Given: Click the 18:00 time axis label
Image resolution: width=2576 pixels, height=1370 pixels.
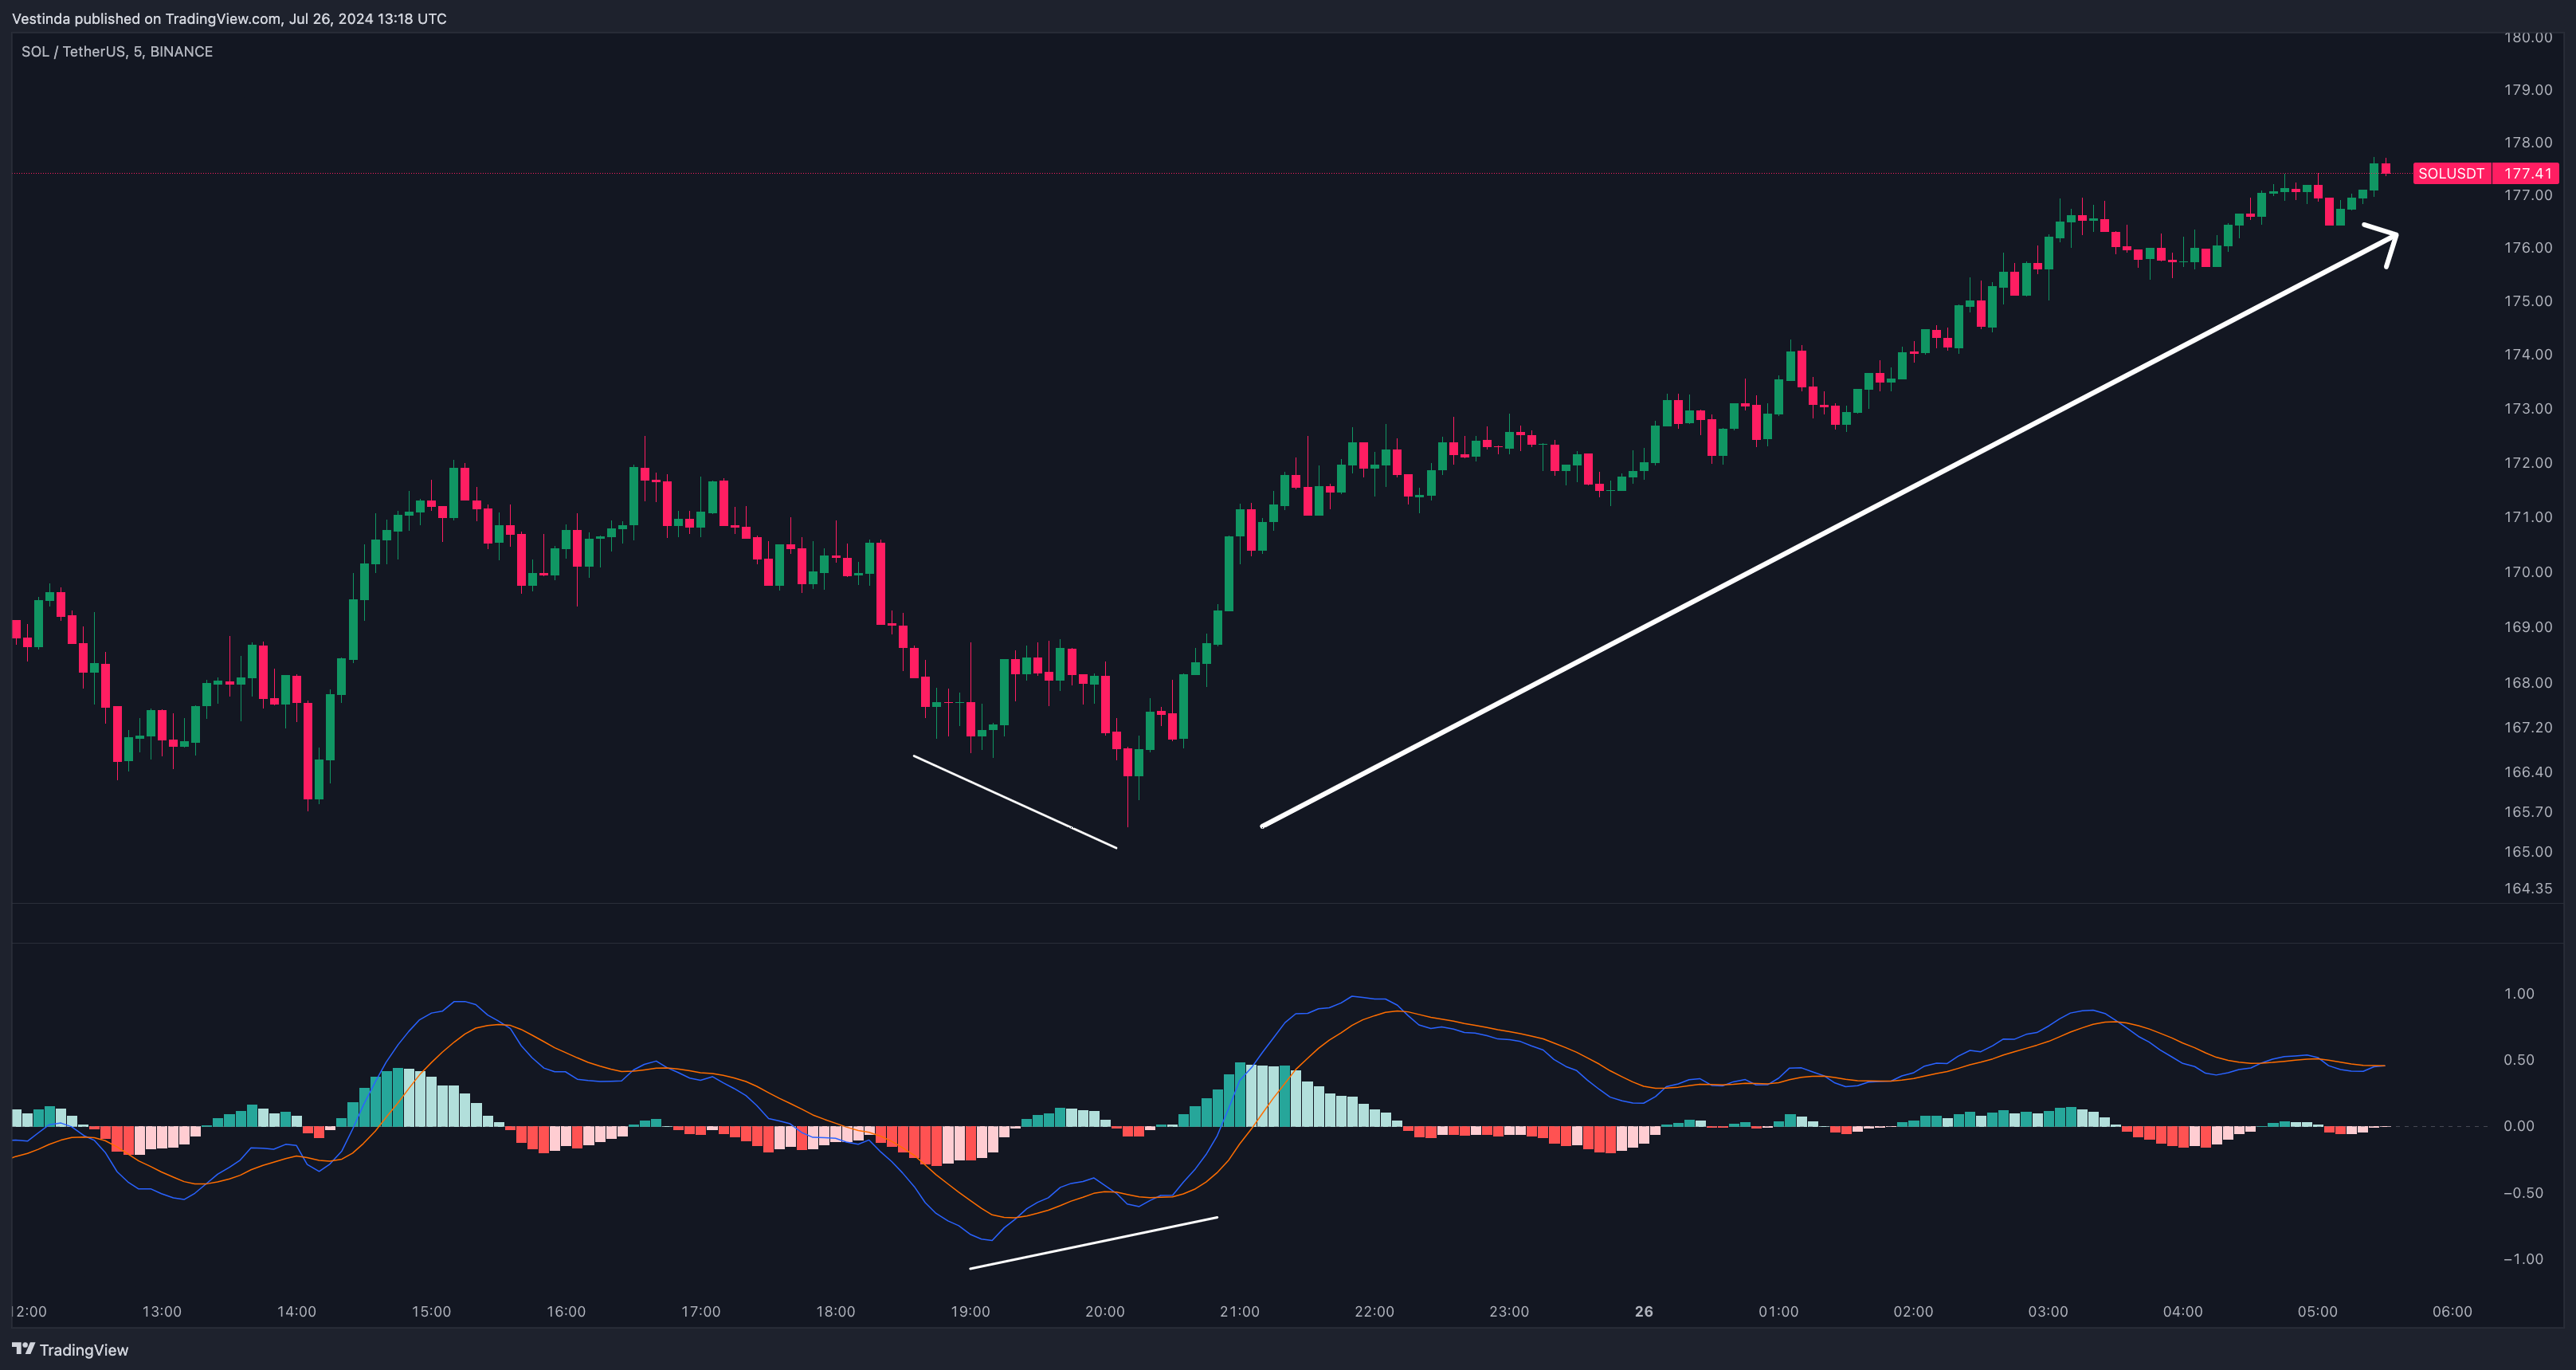Looking at the screenshot, I should (x=835, y=1311).
